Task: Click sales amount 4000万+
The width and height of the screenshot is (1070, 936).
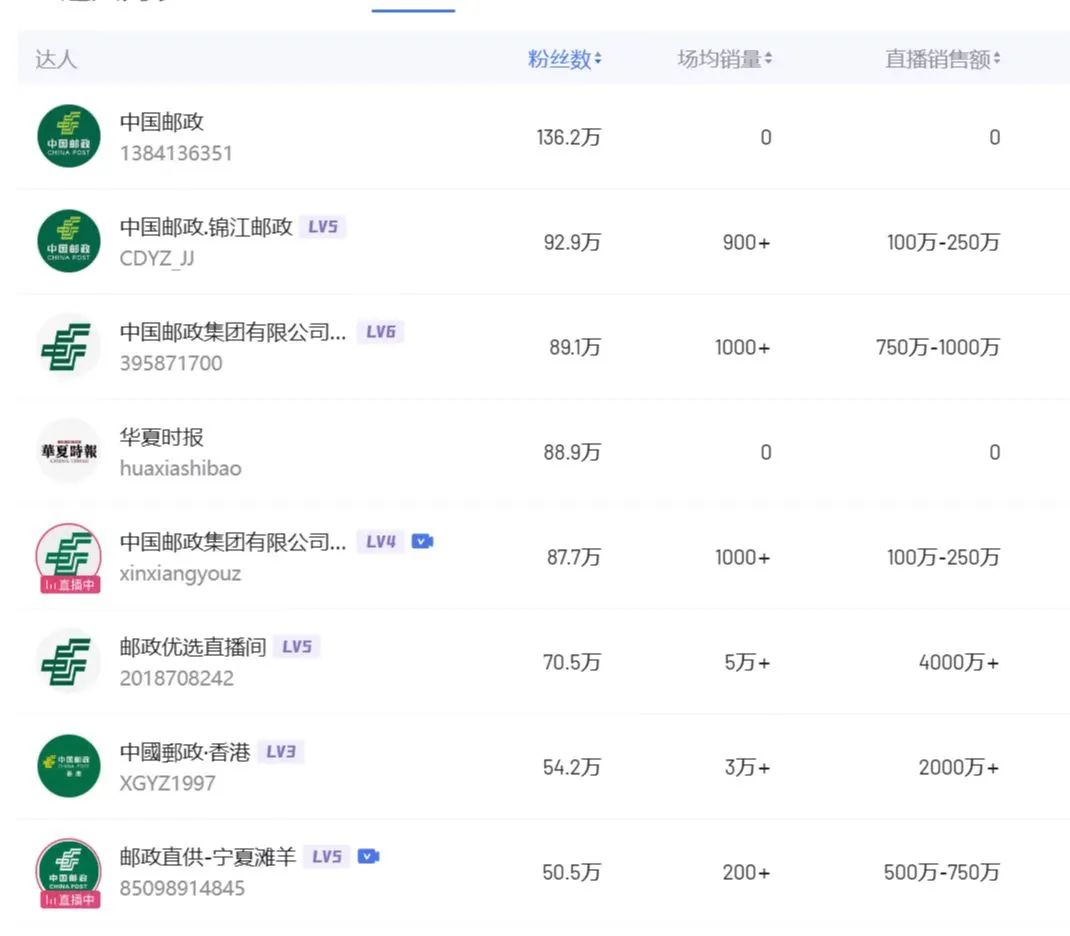Action: (959, 663)
